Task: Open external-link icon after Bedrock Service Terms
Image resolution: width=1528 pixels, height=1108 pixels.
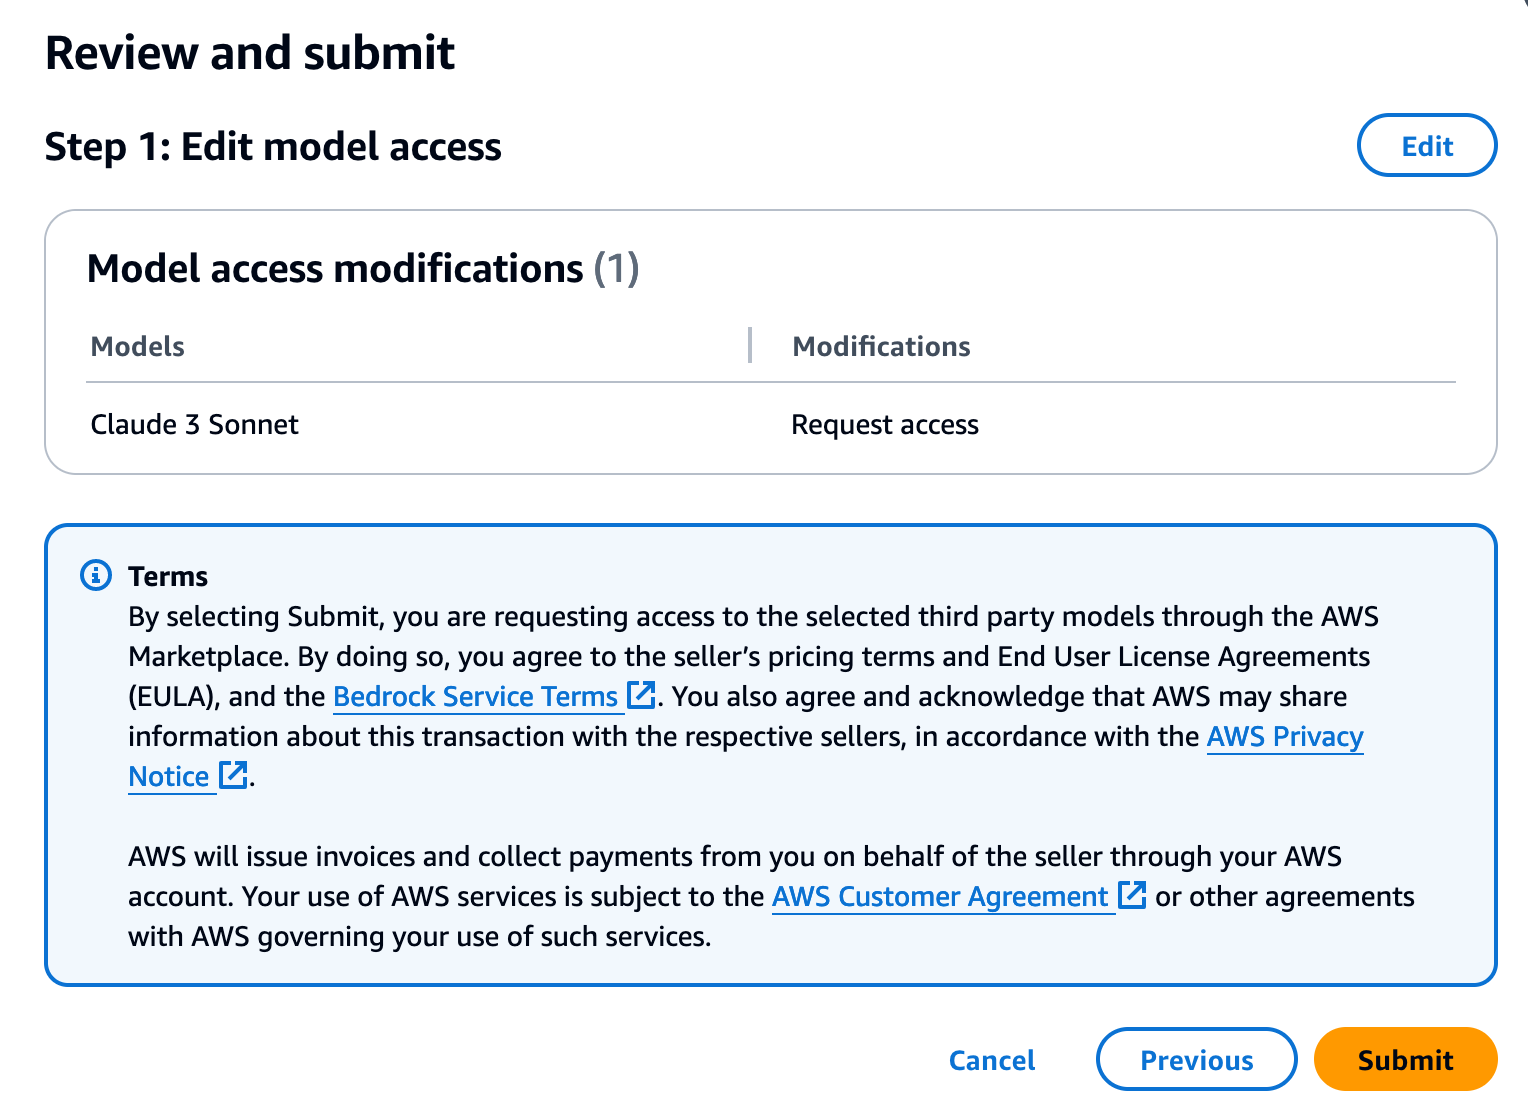Action: 641,694
